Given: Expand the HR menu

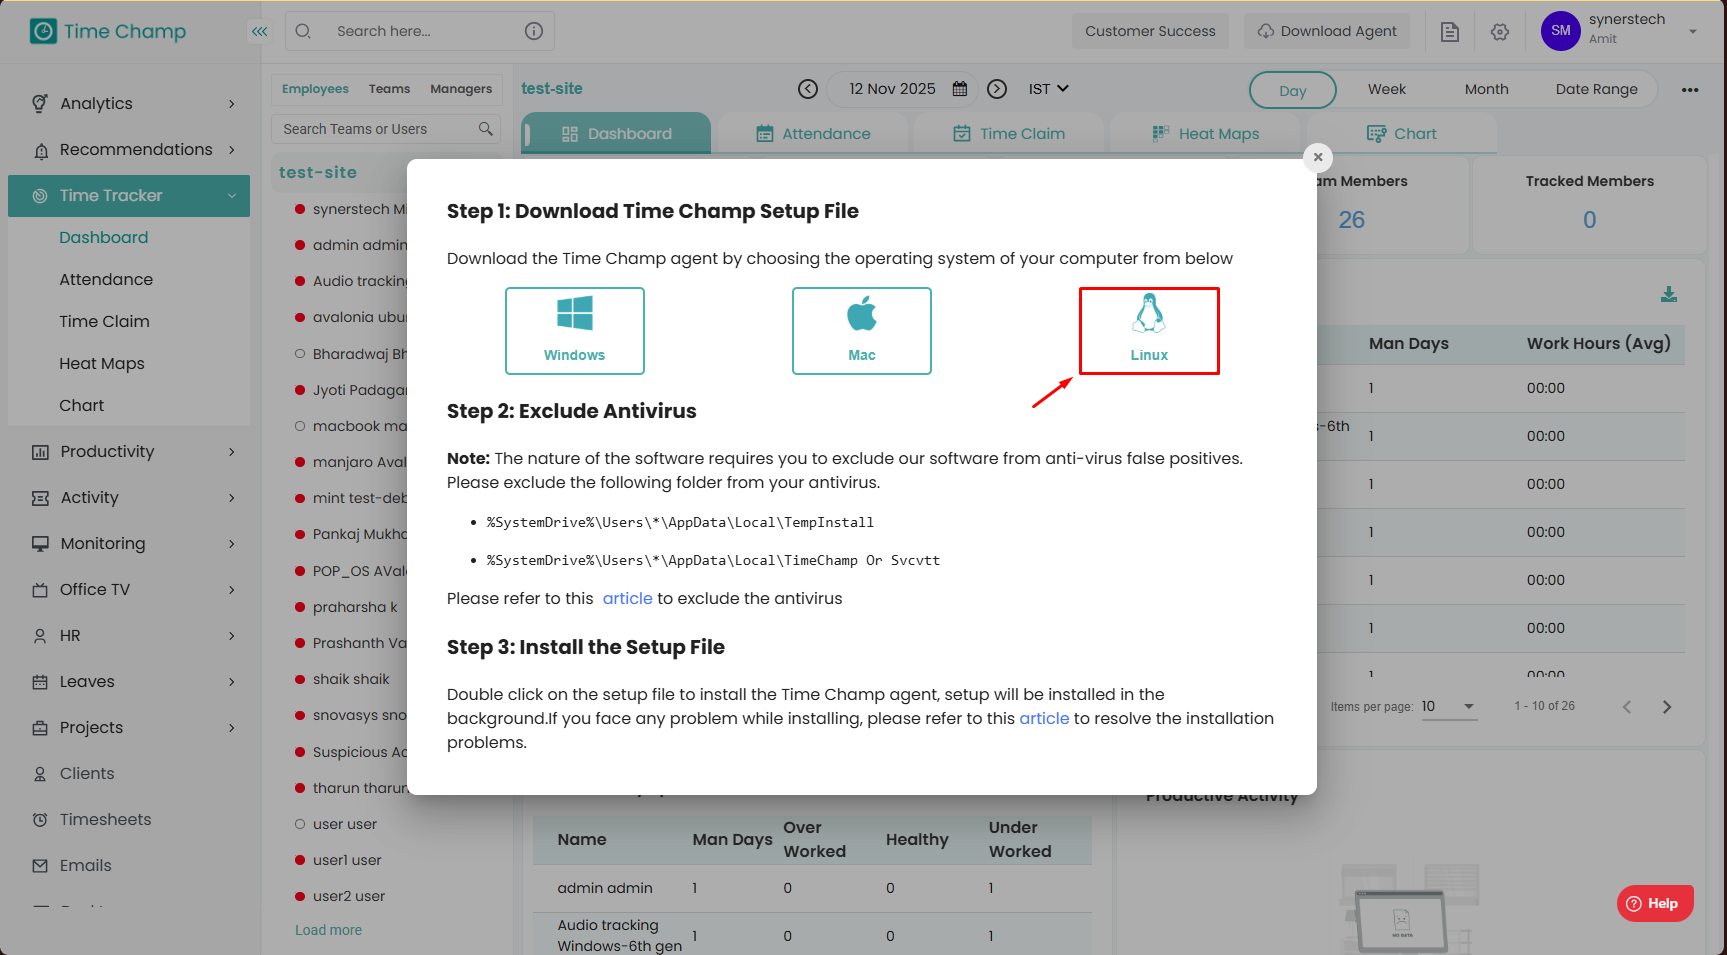Looking at the screenshot, I should (x=129, y=635).
